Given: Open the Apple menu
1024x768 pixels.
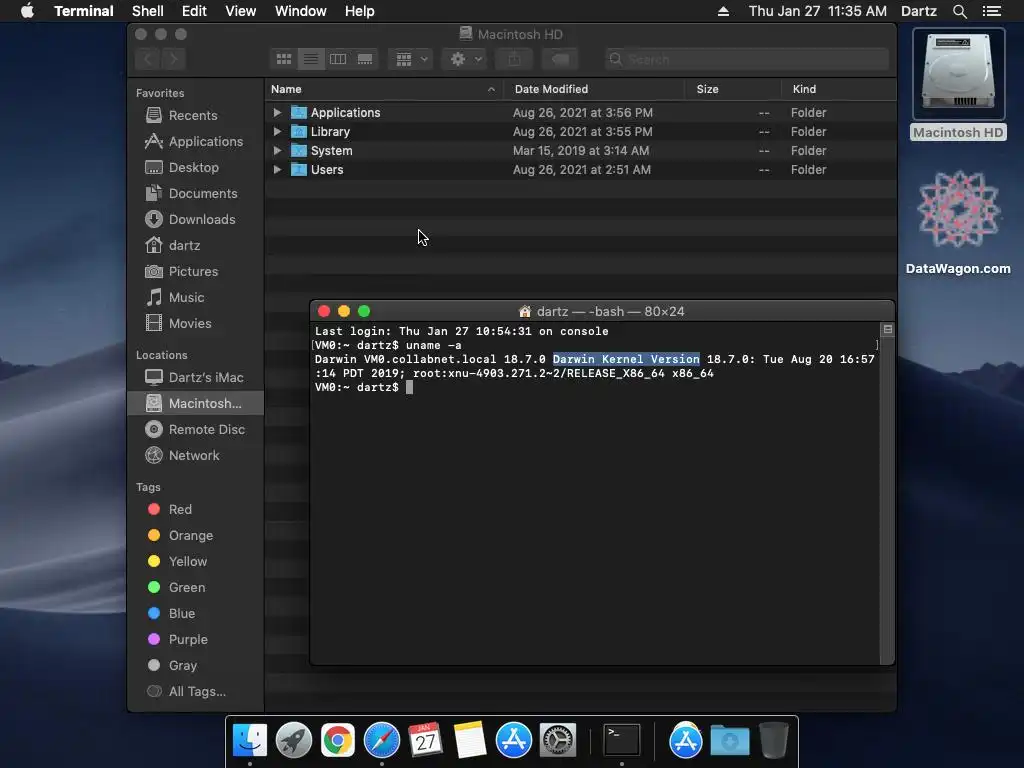Looking at the screenshot, I should (x=27, y=11).
